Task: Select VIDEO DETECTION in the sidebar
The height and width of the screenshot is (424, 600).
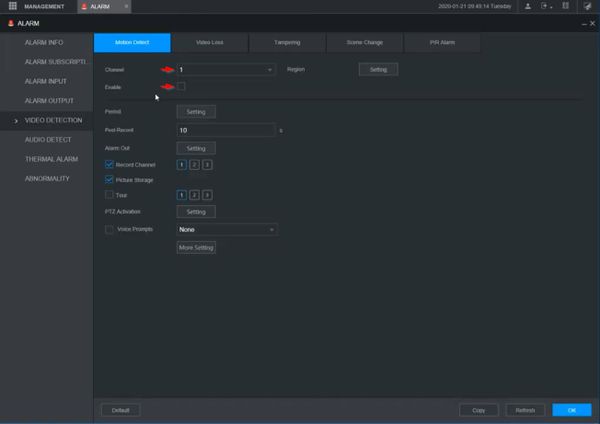Action: point(46,121)
